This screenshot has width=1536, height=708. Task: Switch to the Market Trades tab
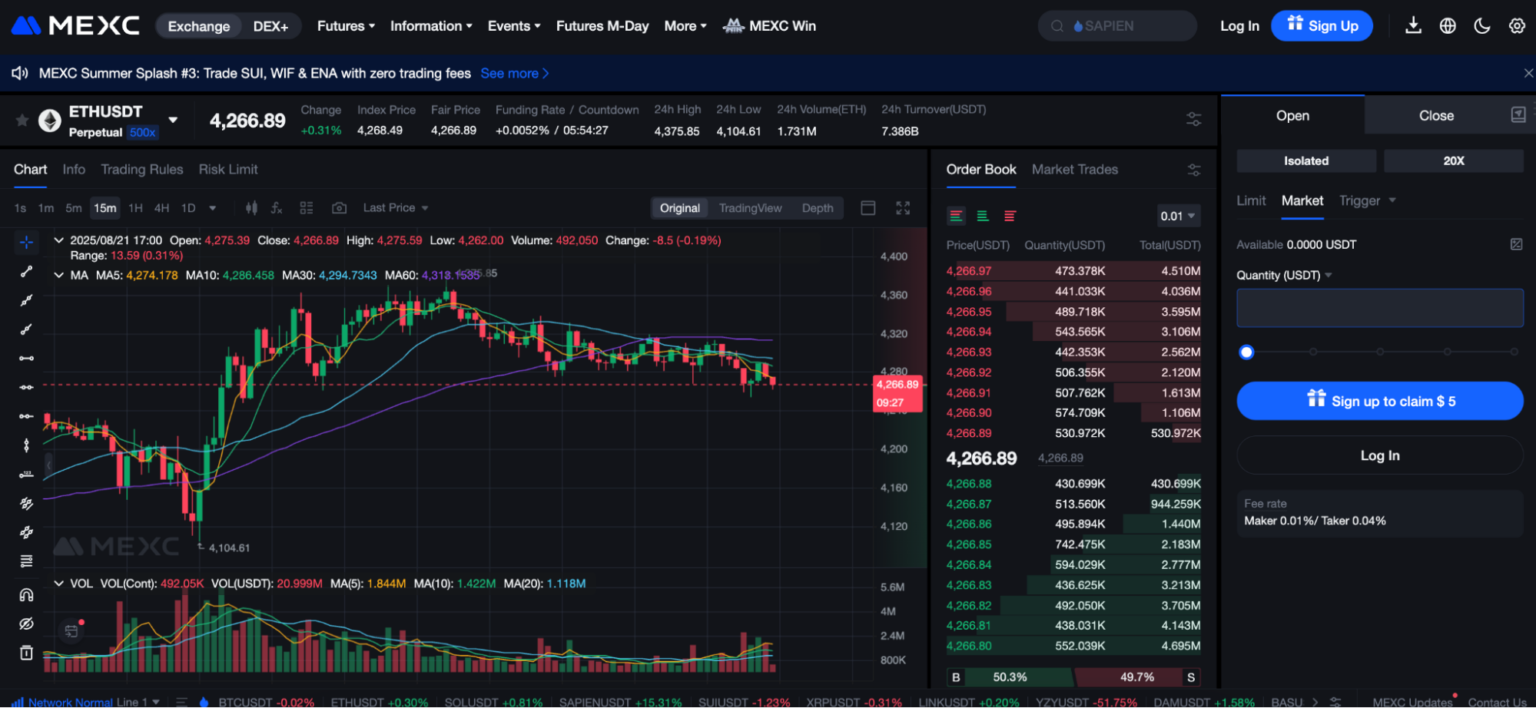1074,169
